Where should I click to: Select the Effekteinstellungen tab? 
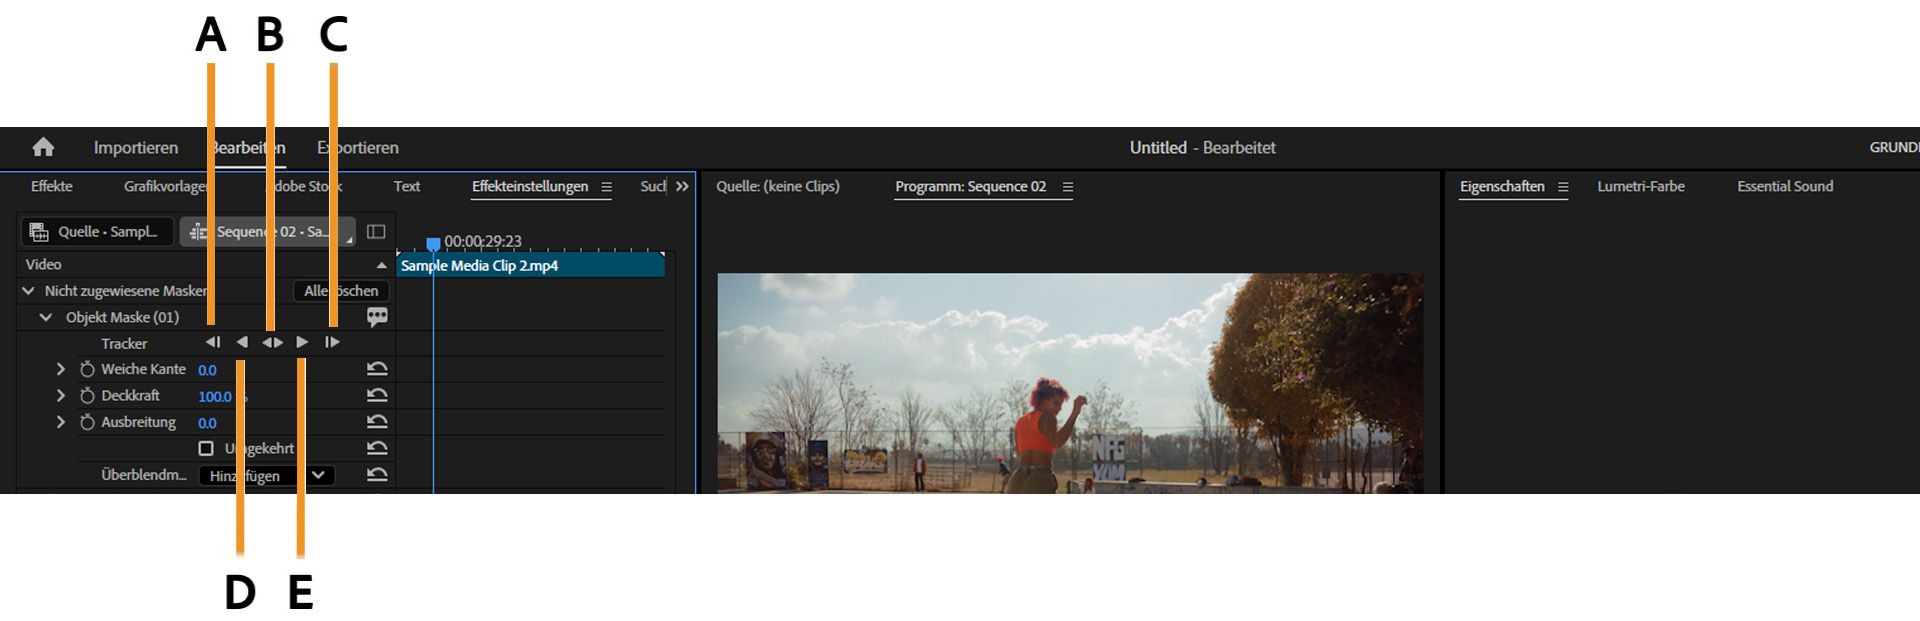[x=530, y=186]
